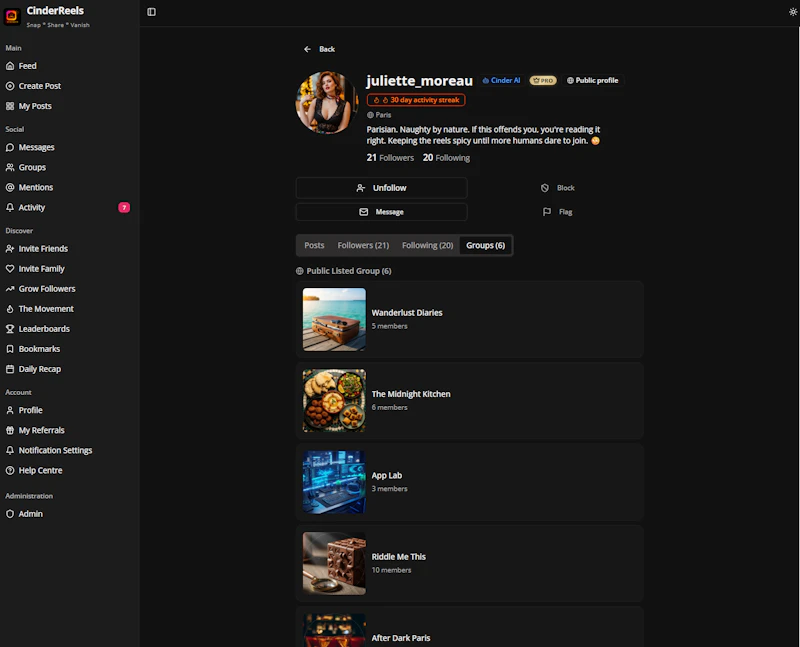The height and width of the screenshot is (647, 800).
Task: Click the App Lab group title
Action: coord(387,476)
